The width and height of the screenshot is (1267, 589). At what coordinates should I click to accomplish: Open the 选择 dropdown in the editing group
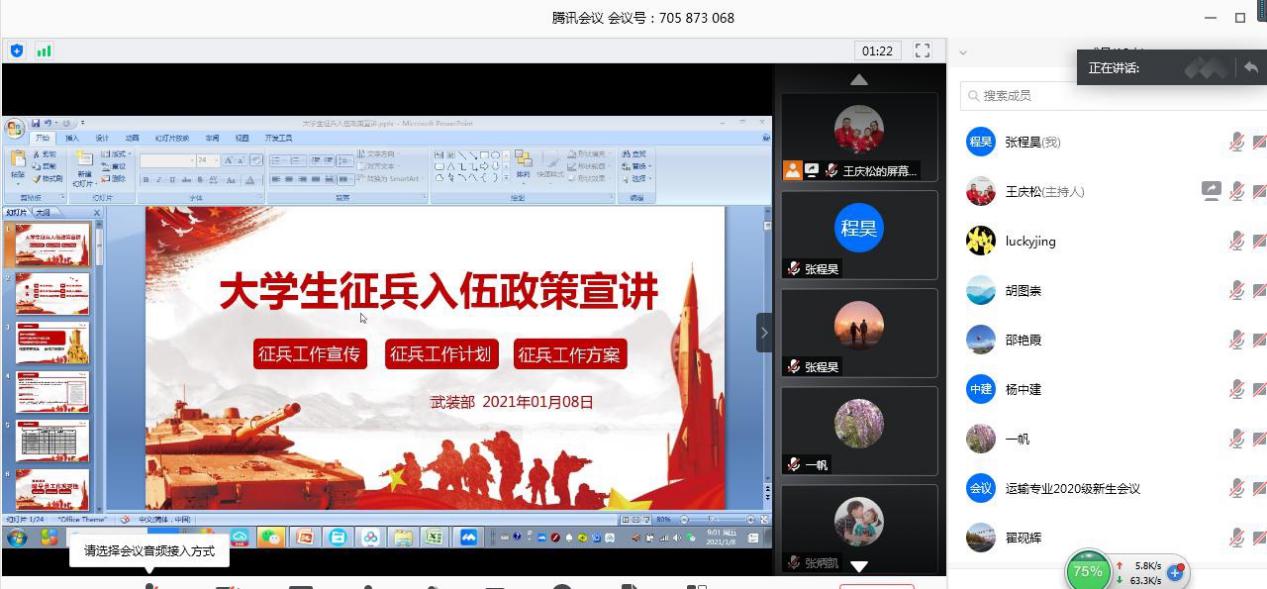click(634, 178)
